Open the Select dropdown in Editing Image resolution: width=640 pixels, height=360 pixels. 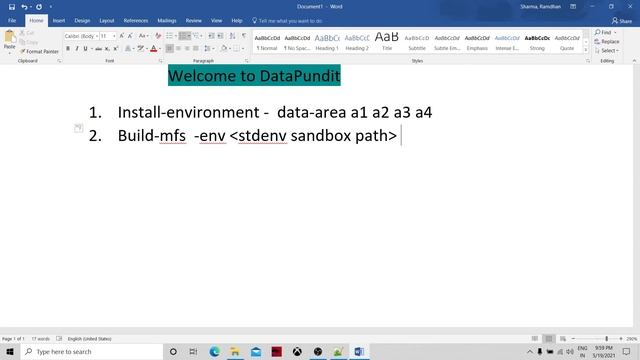point(607,51)
